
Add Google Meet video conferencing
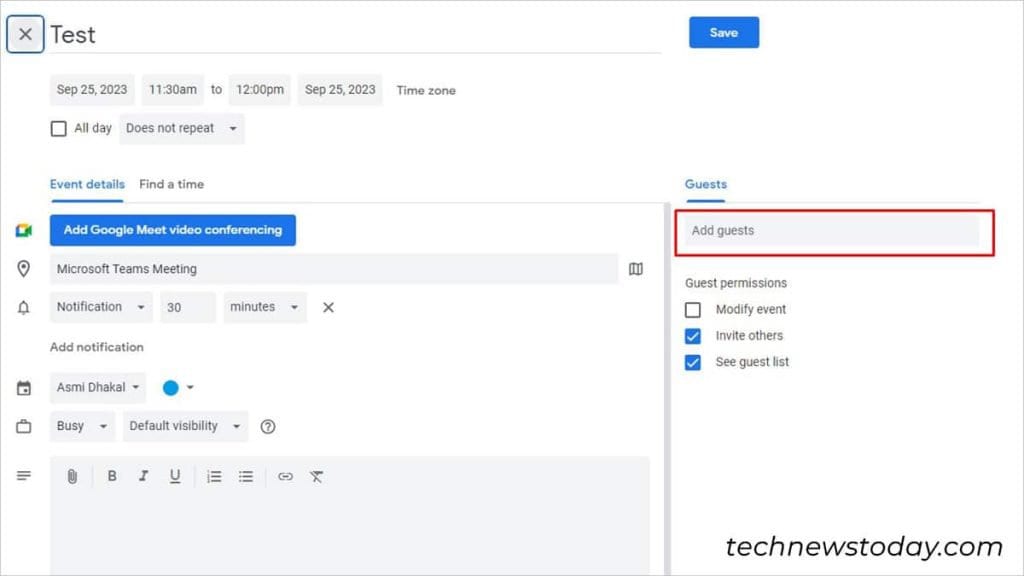click(172, 230)
